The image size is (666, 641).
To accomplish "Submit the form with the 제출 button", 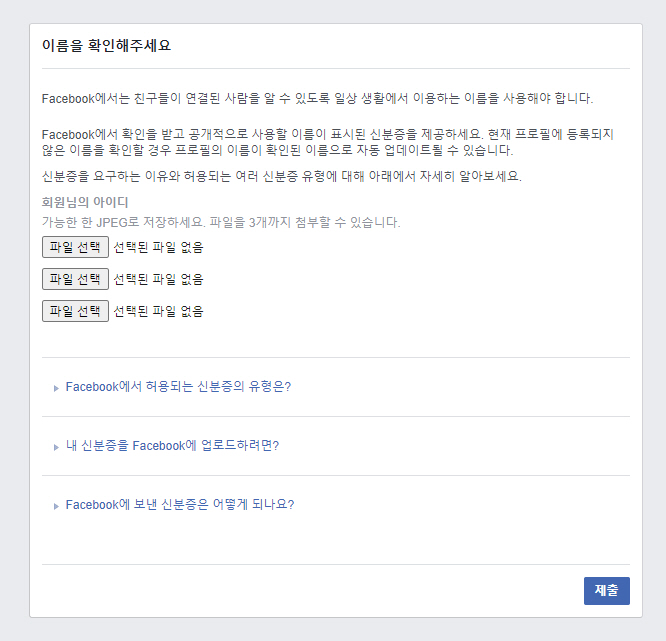I will [x=607, y=590].
